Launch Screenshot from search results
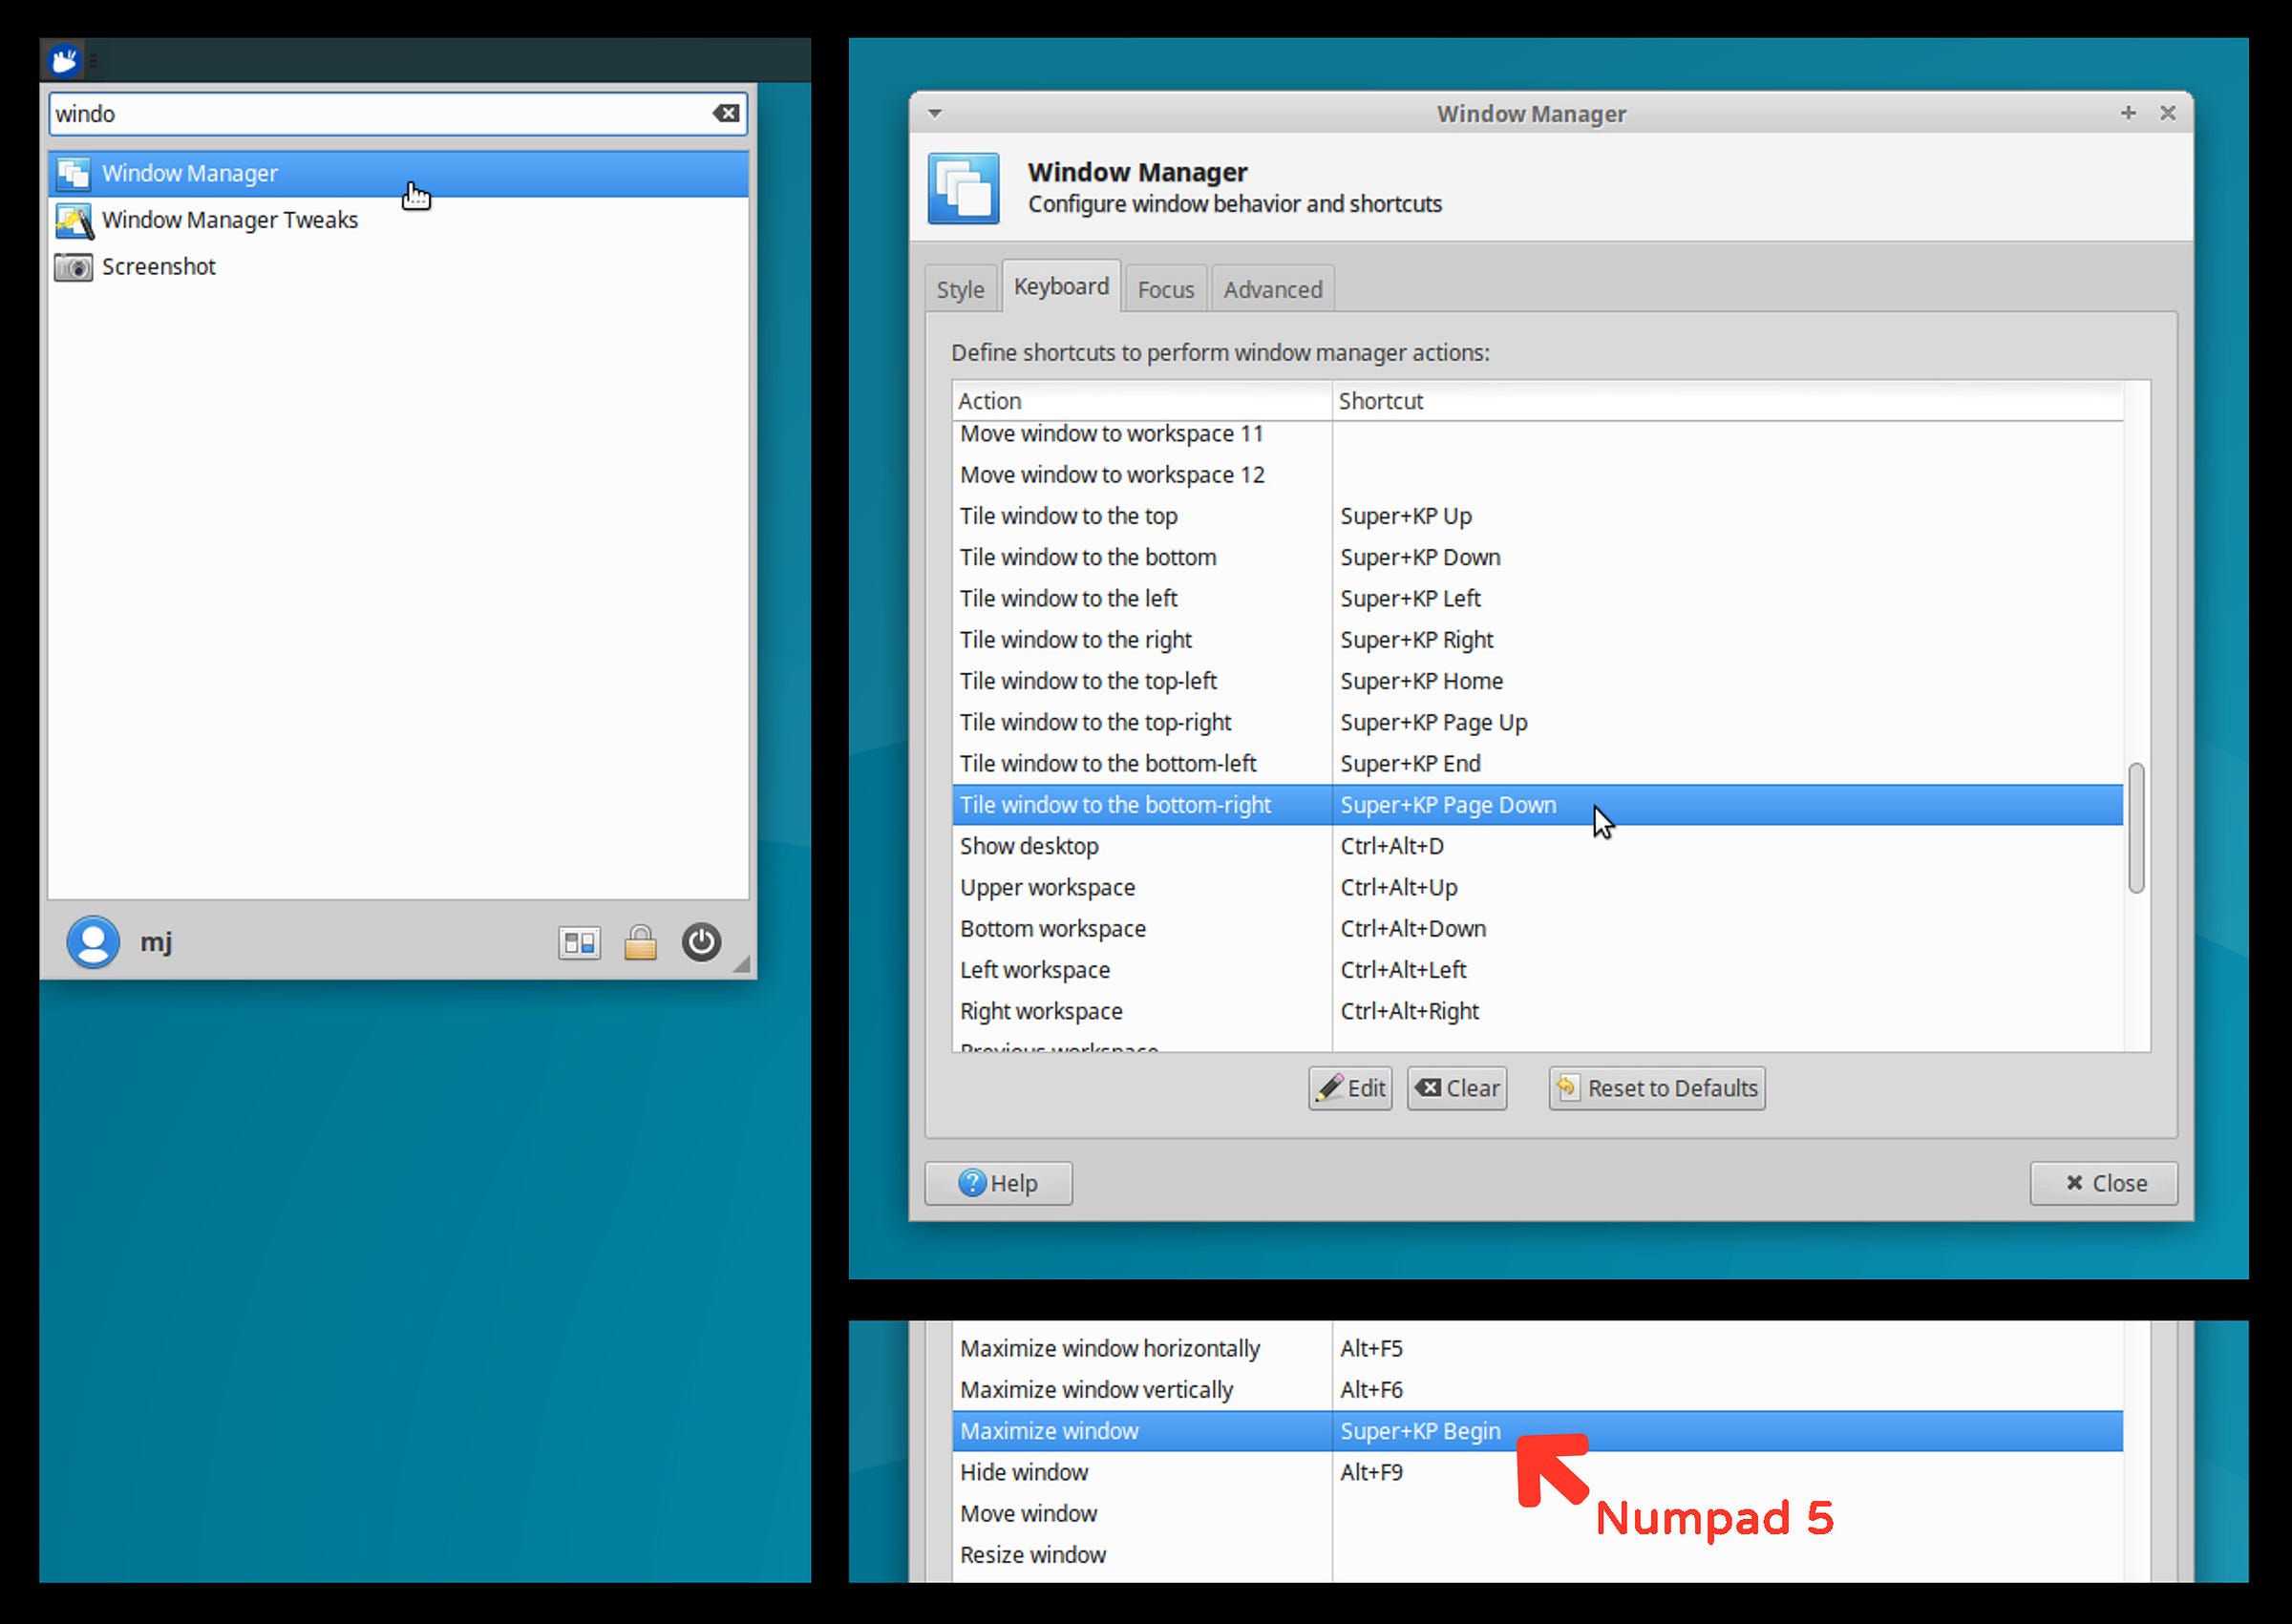This screenshot has height=1624, width=2292. click(x=158, y=267)
